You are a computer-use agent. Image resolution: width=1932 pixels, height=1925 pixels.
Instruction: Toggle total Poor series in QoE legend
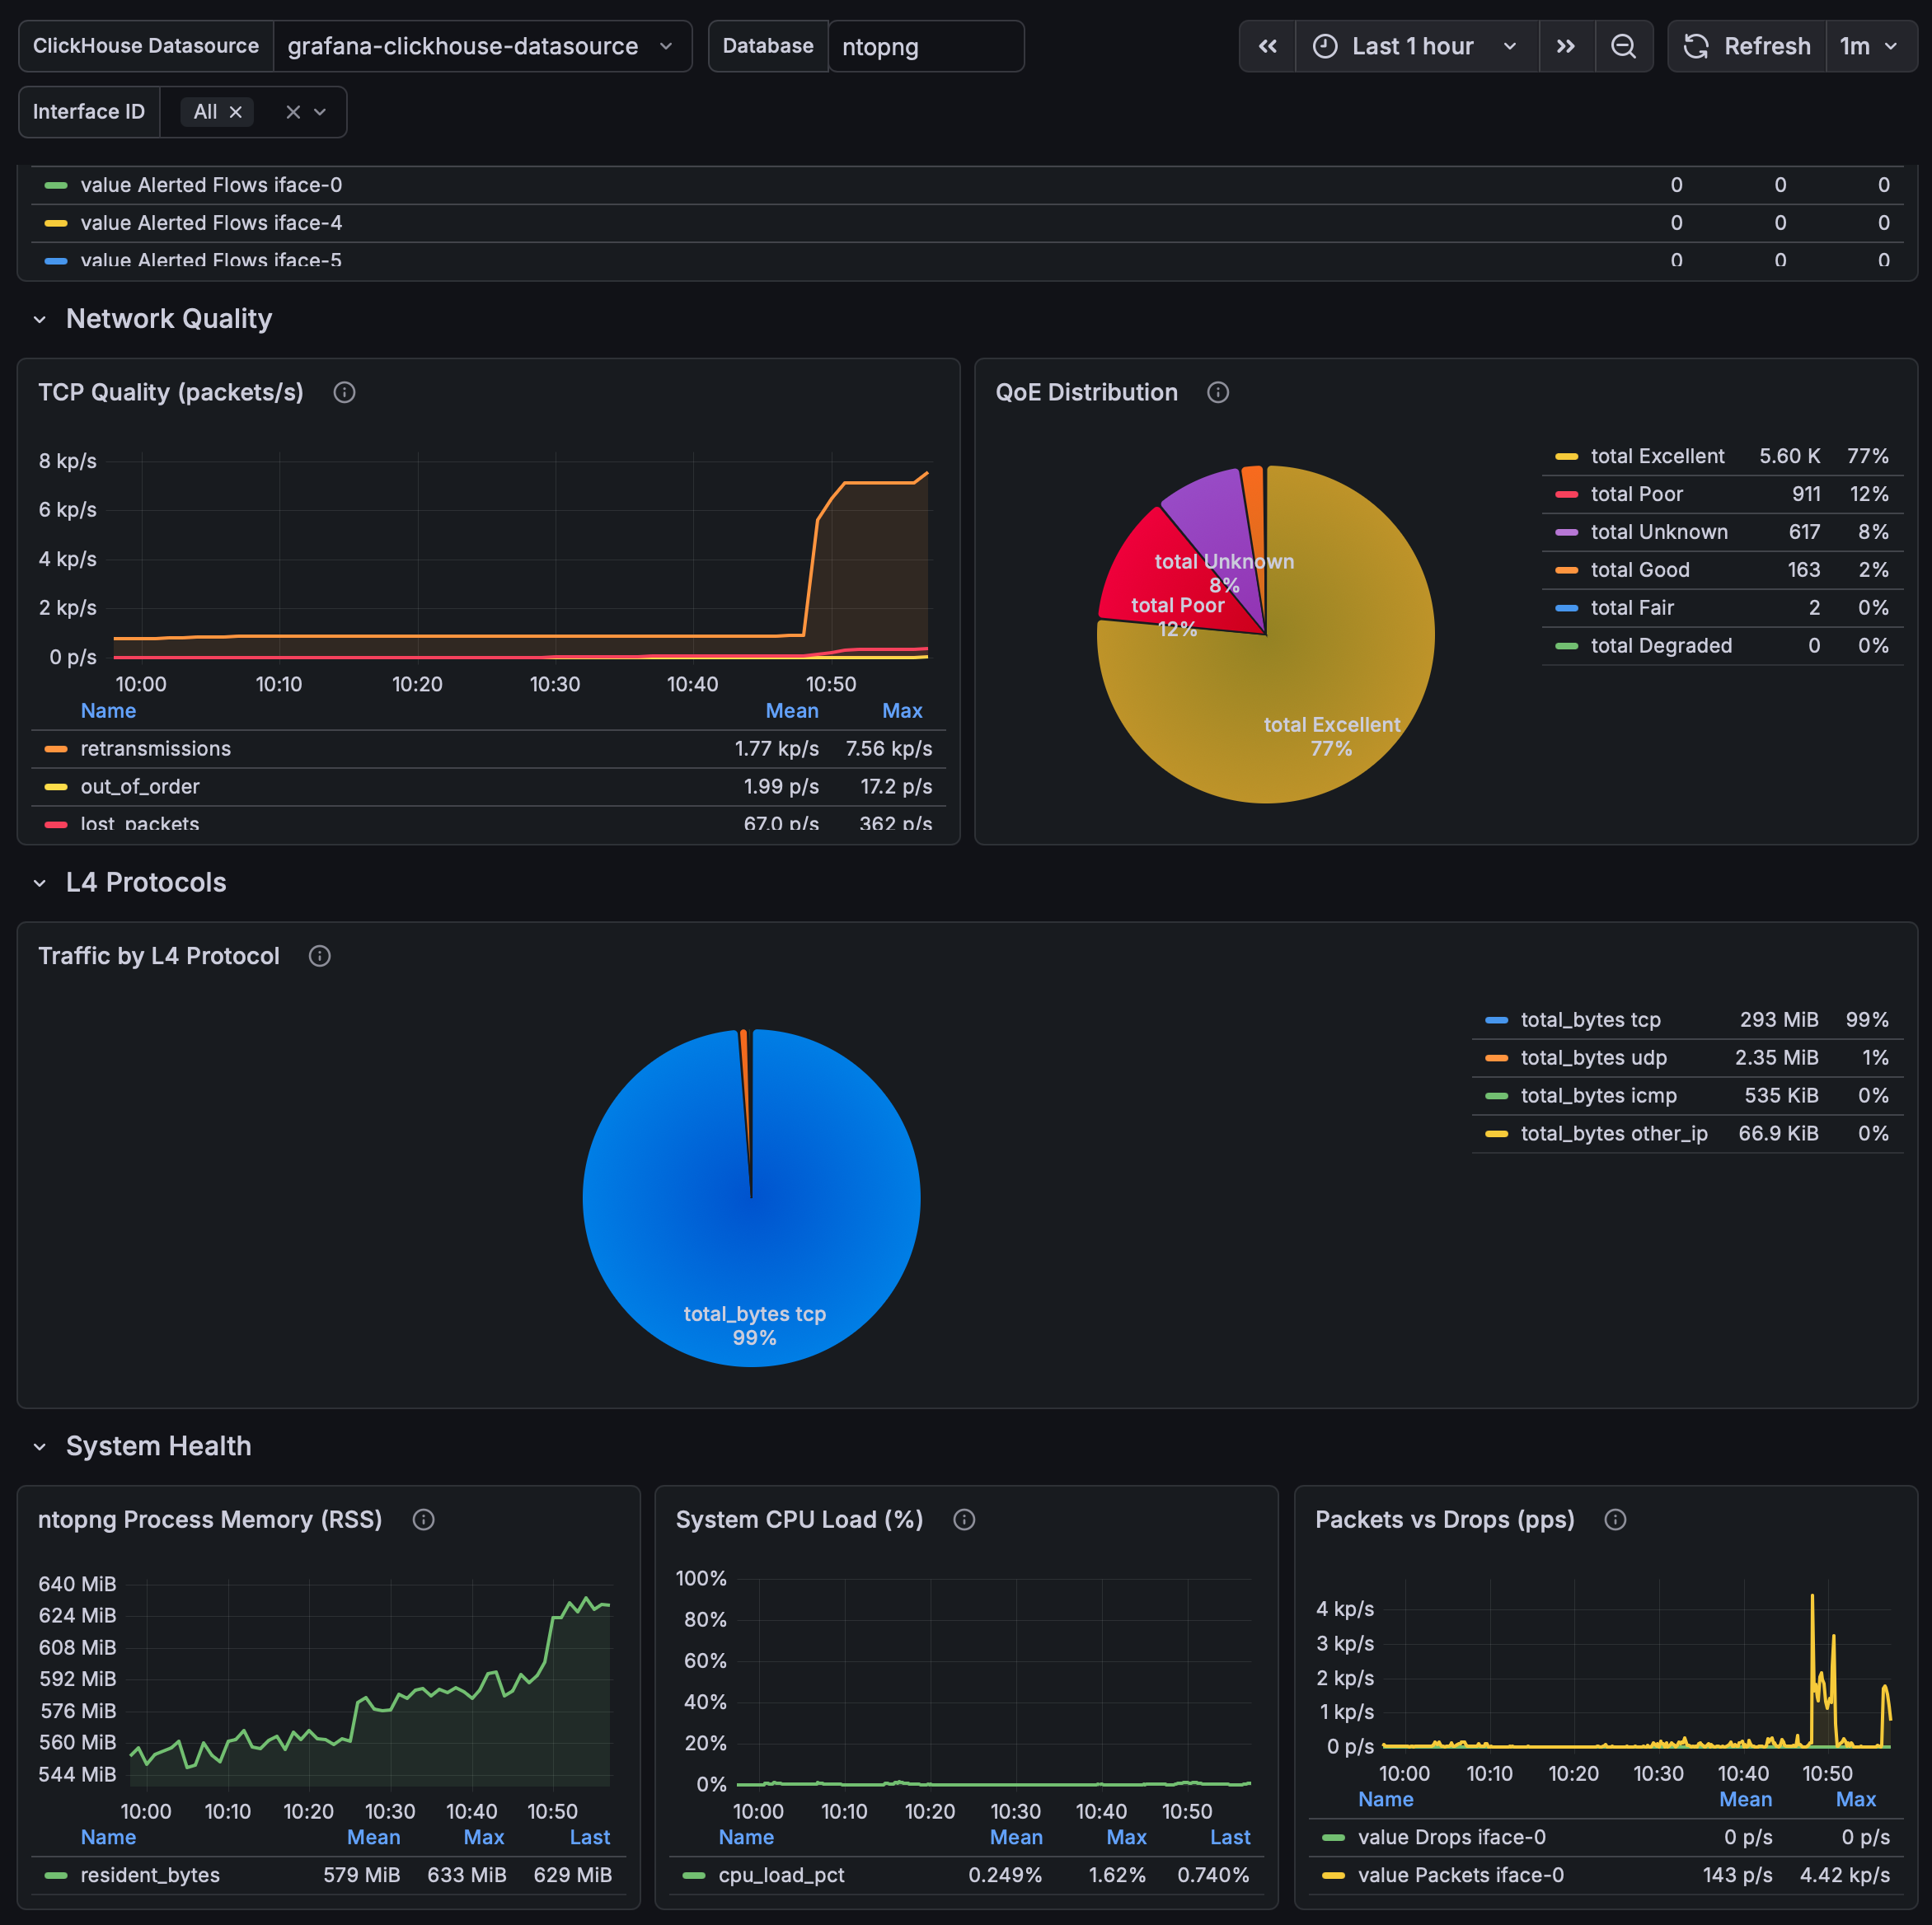point(1636,494)
